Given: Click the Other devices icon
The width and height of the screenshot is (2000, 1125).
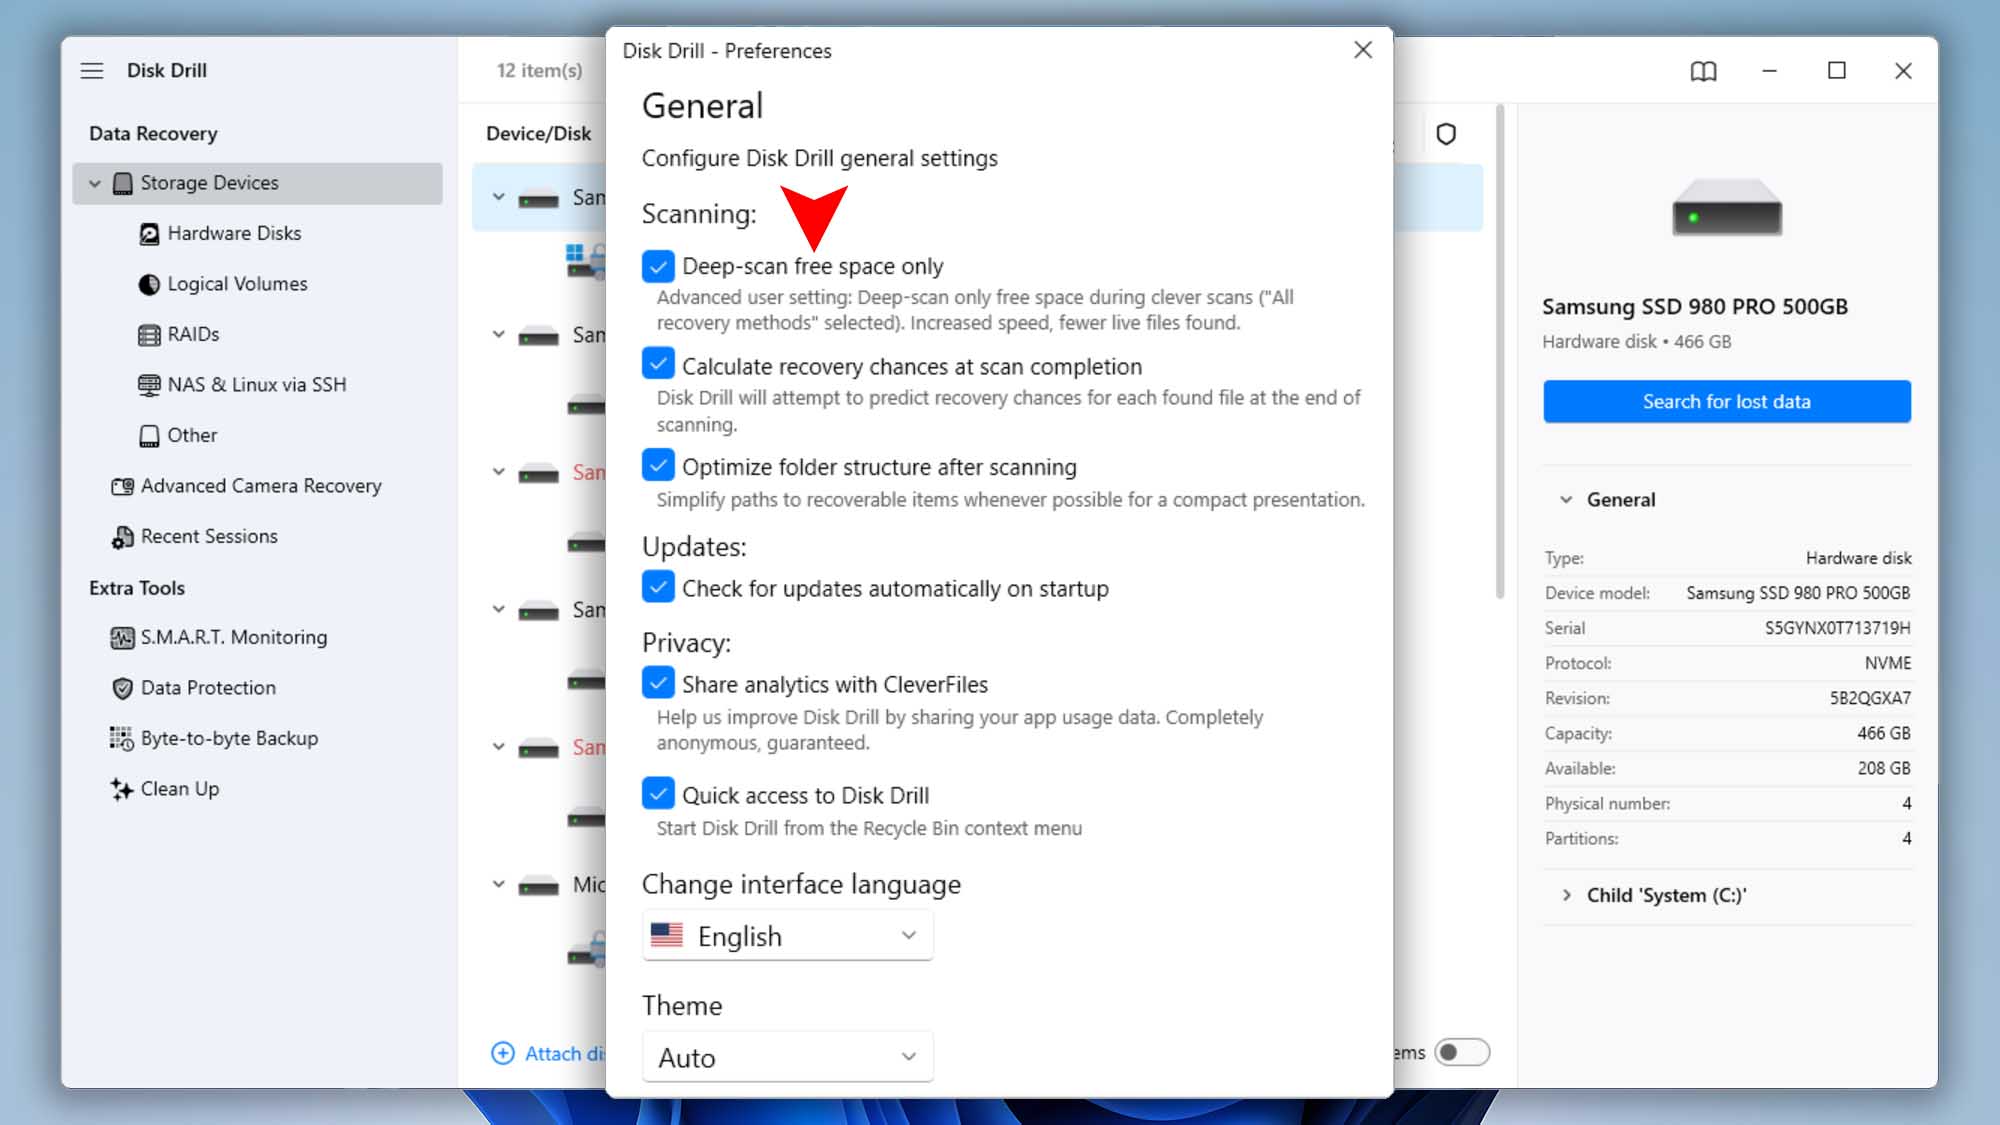Looking at the screenshot, I should 149,435.
